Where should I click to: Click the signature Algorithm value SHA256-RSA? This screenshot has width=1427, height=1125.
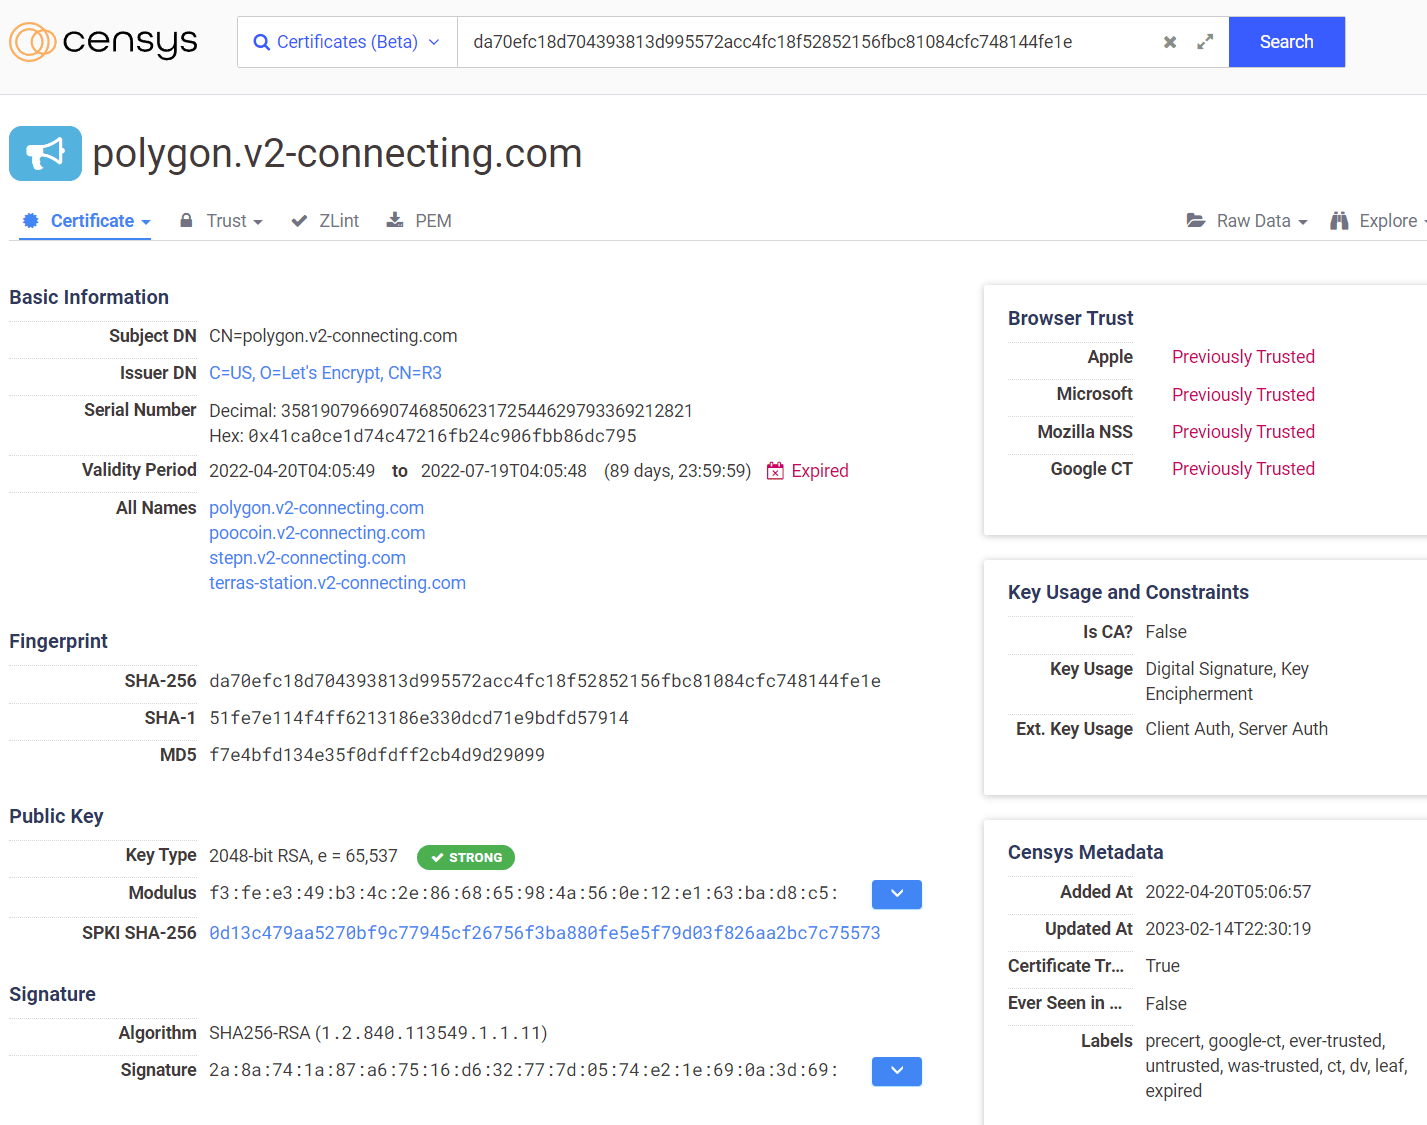pos(378,1033)
